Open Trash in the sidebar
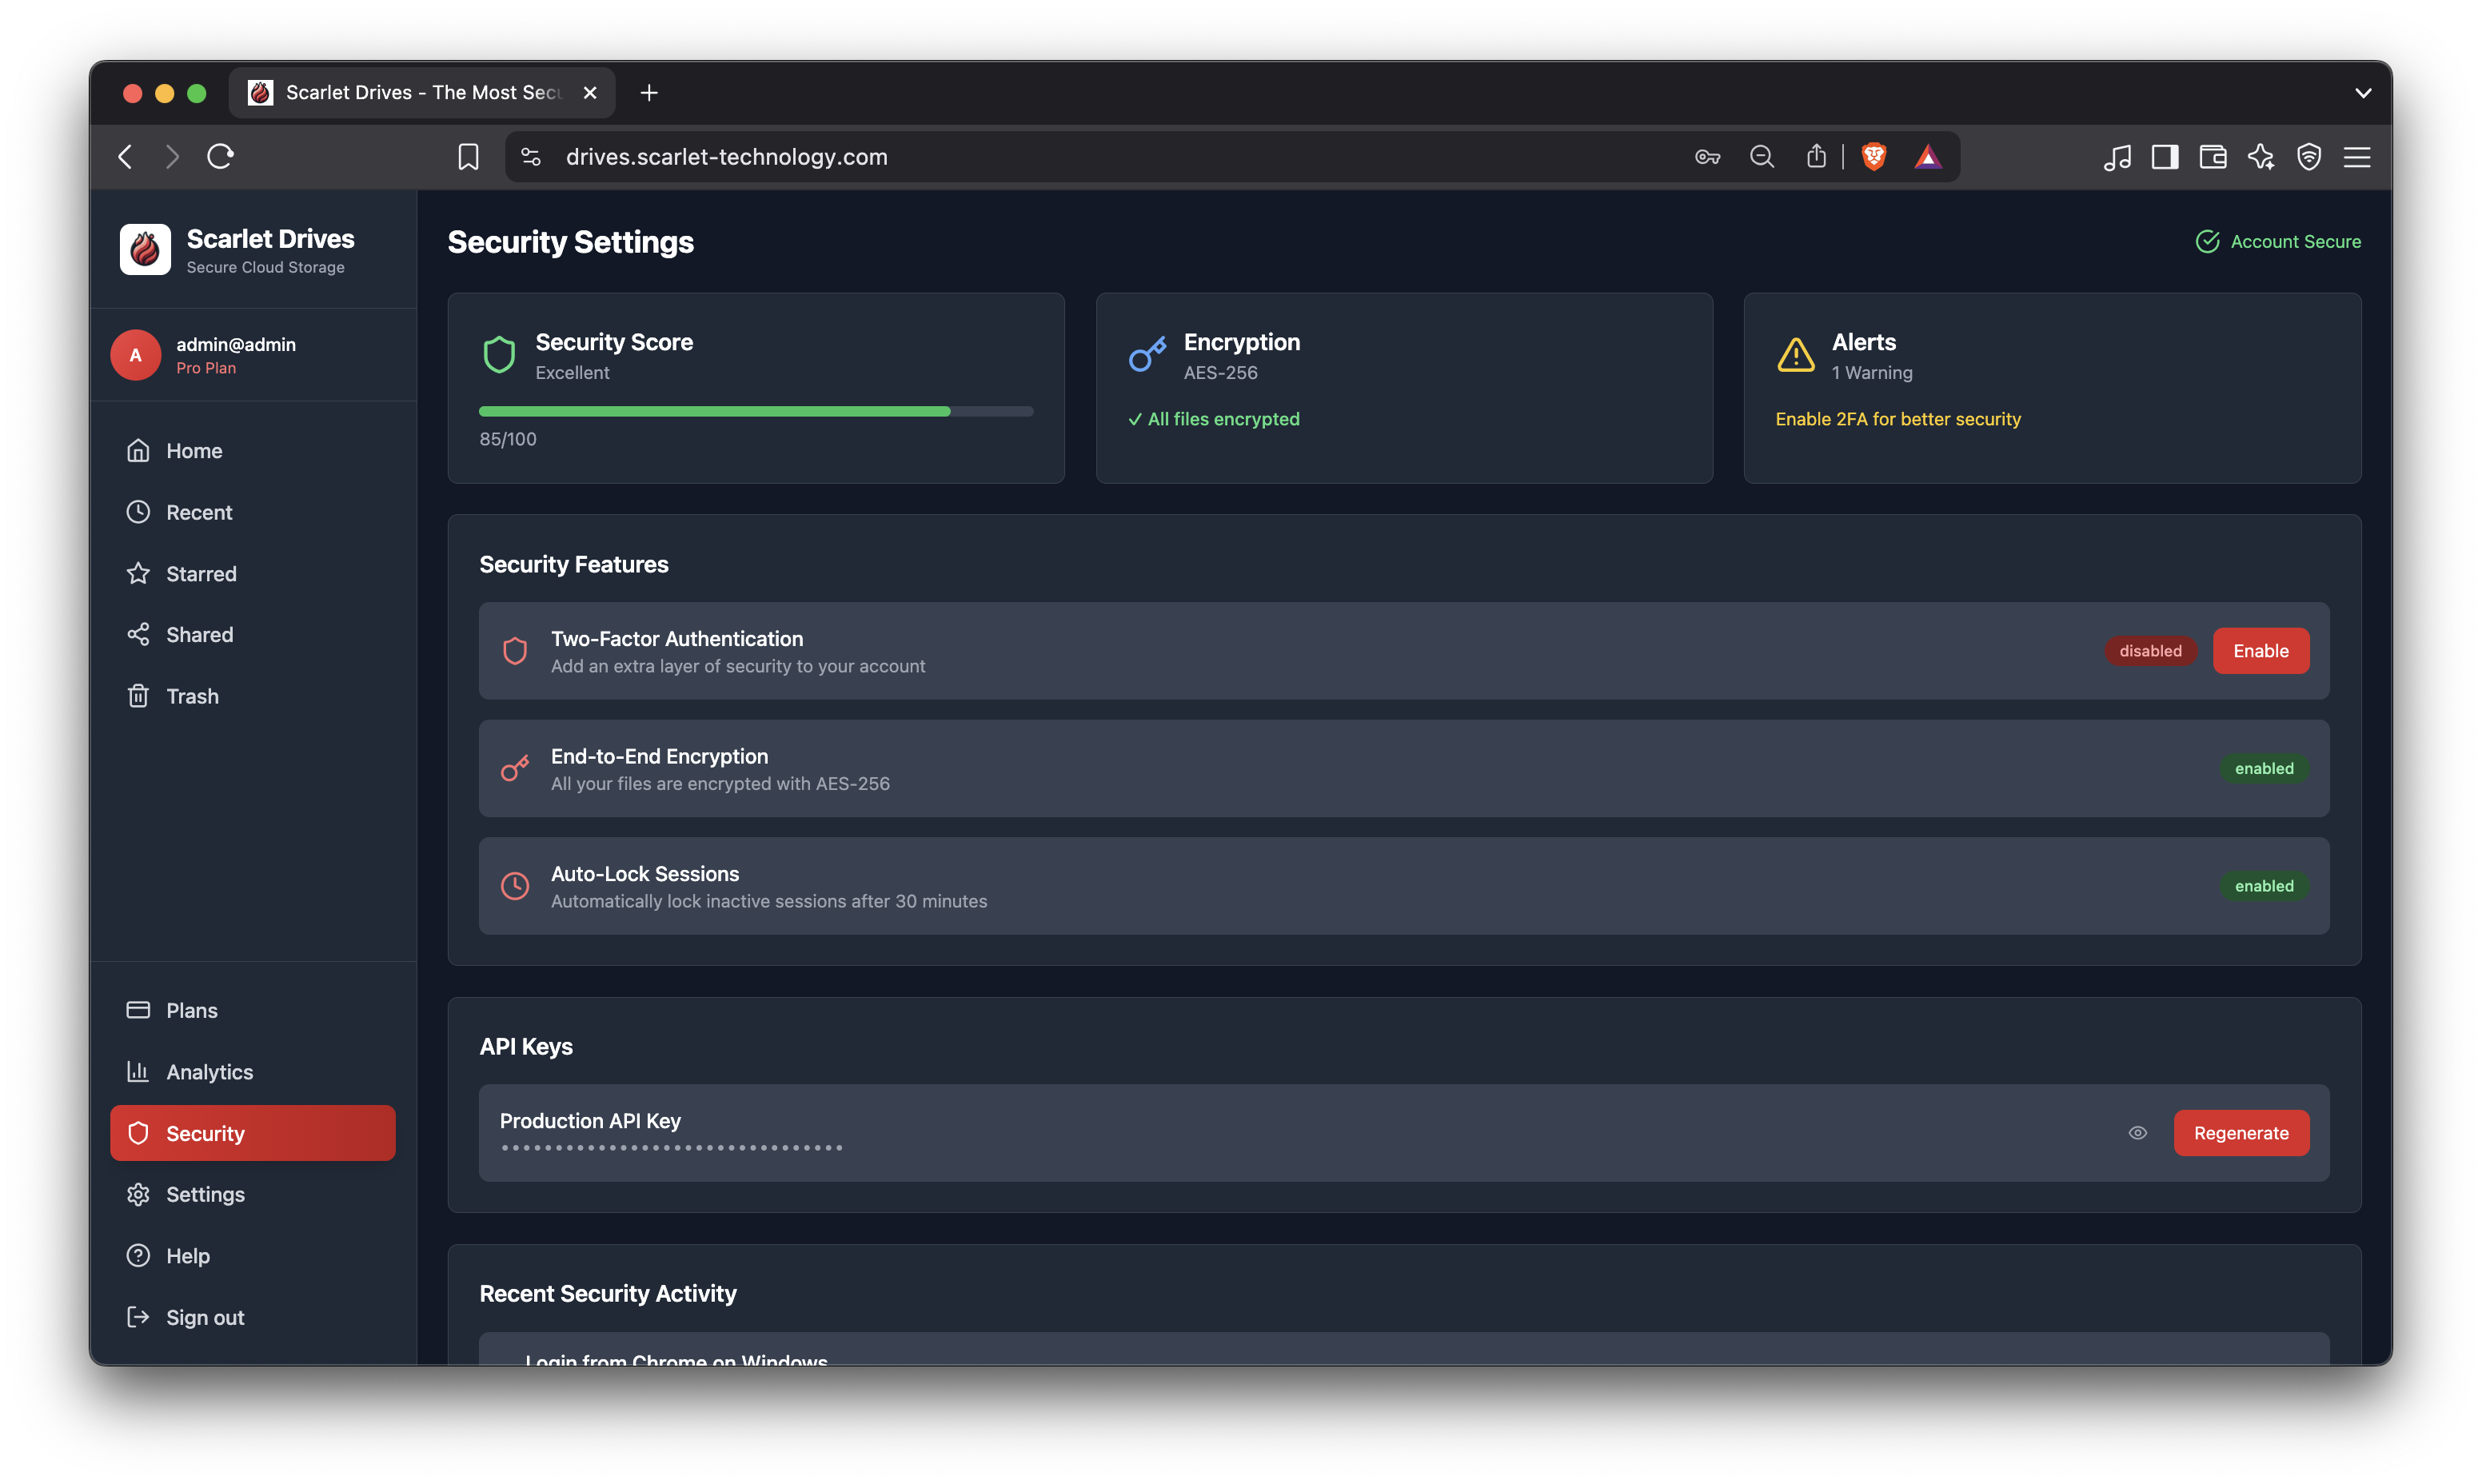This screenshot has height=1484, width=2482. tap(253, 696)
